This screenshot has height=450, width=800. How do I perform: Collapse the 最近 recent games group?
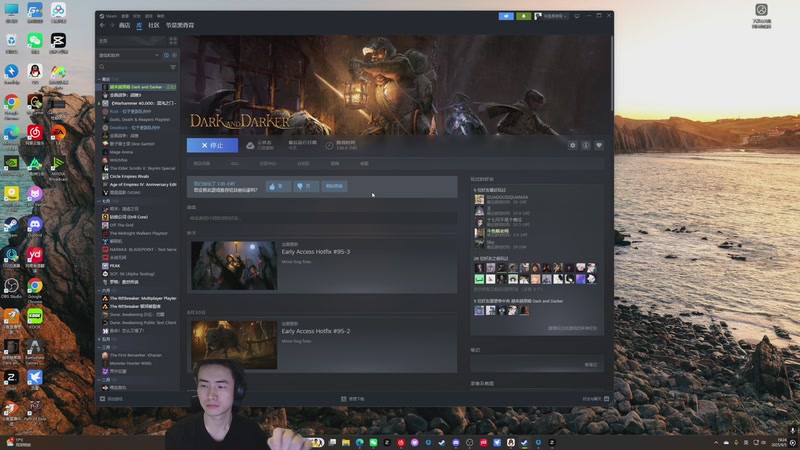99,79
